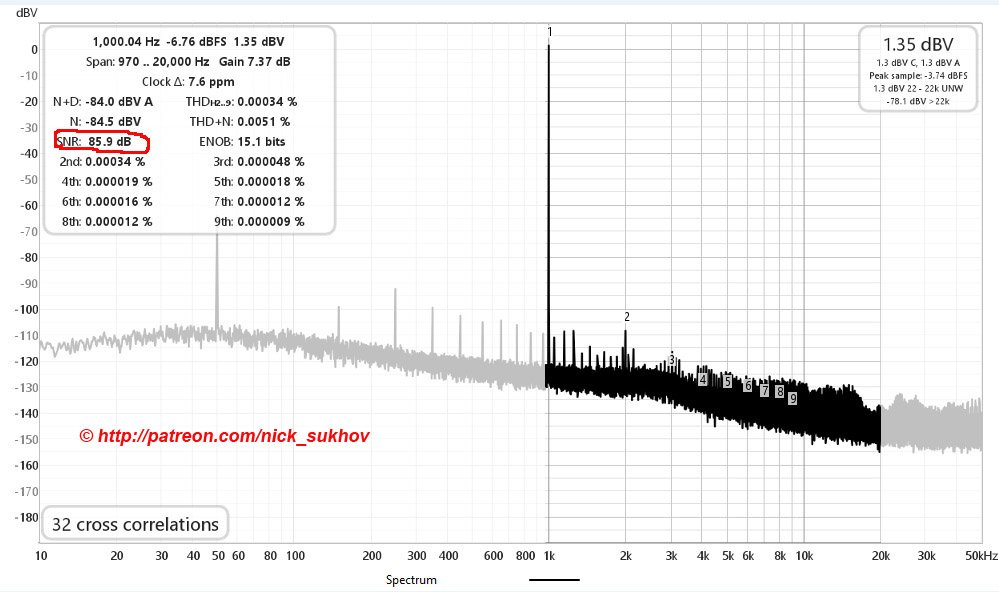
Task: Click the 50 Hz mains peak
Action: [x=217, y=280]
